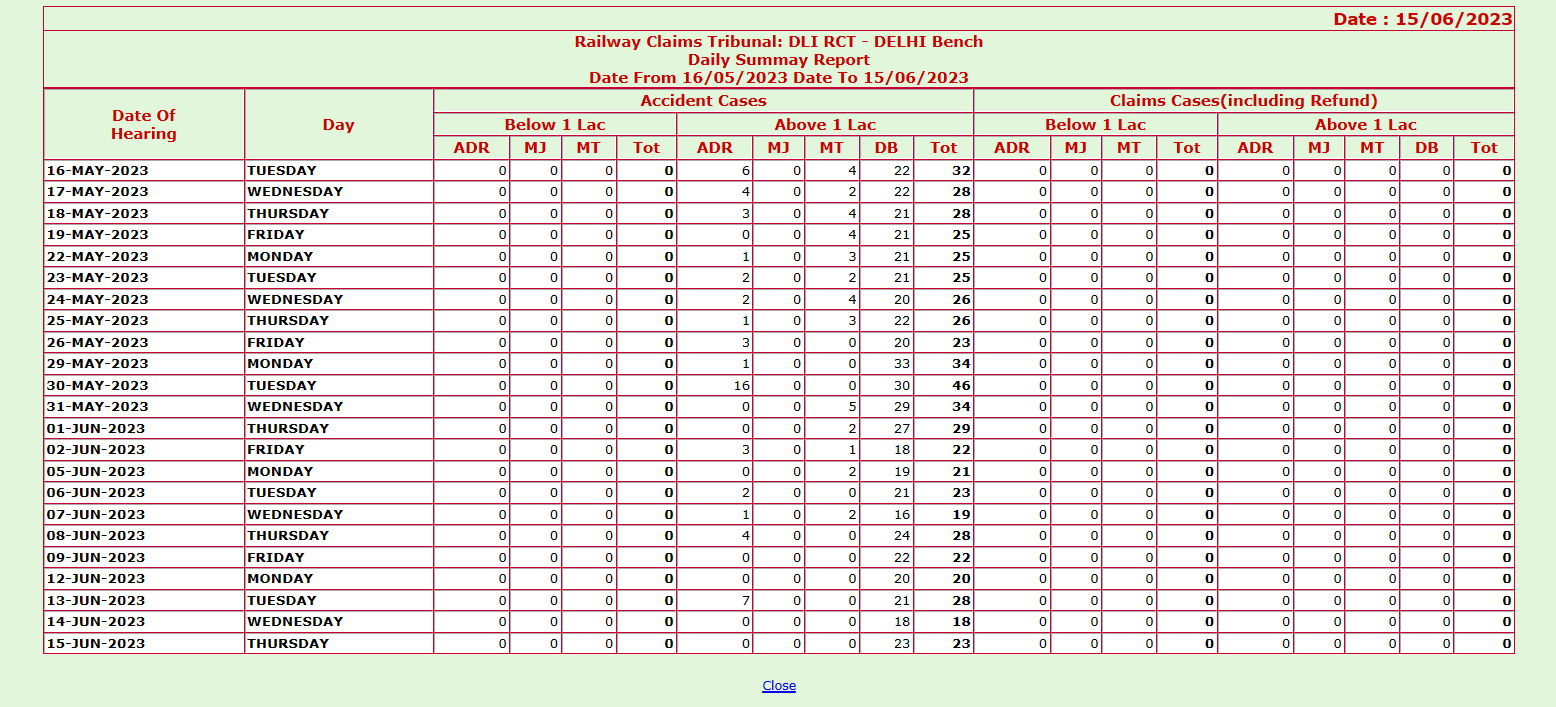This screenshot has width=1556, height=707.
Task: Click the Daily Summay Report title
Action: point(778,60)
